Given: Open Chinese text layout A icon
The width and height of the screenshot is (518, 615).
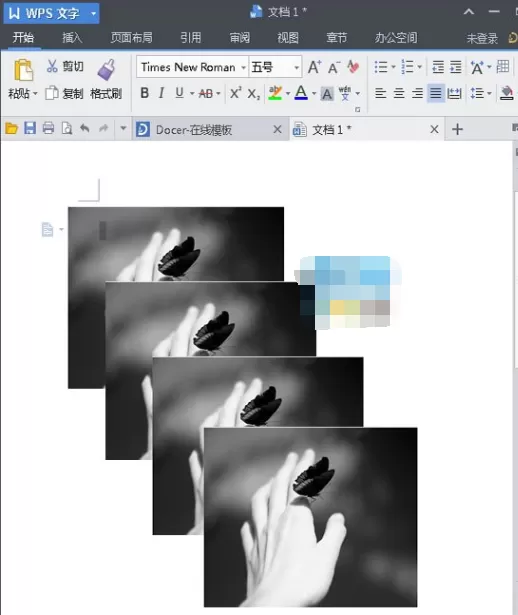Looking at the screenshot, I should 477,67.
